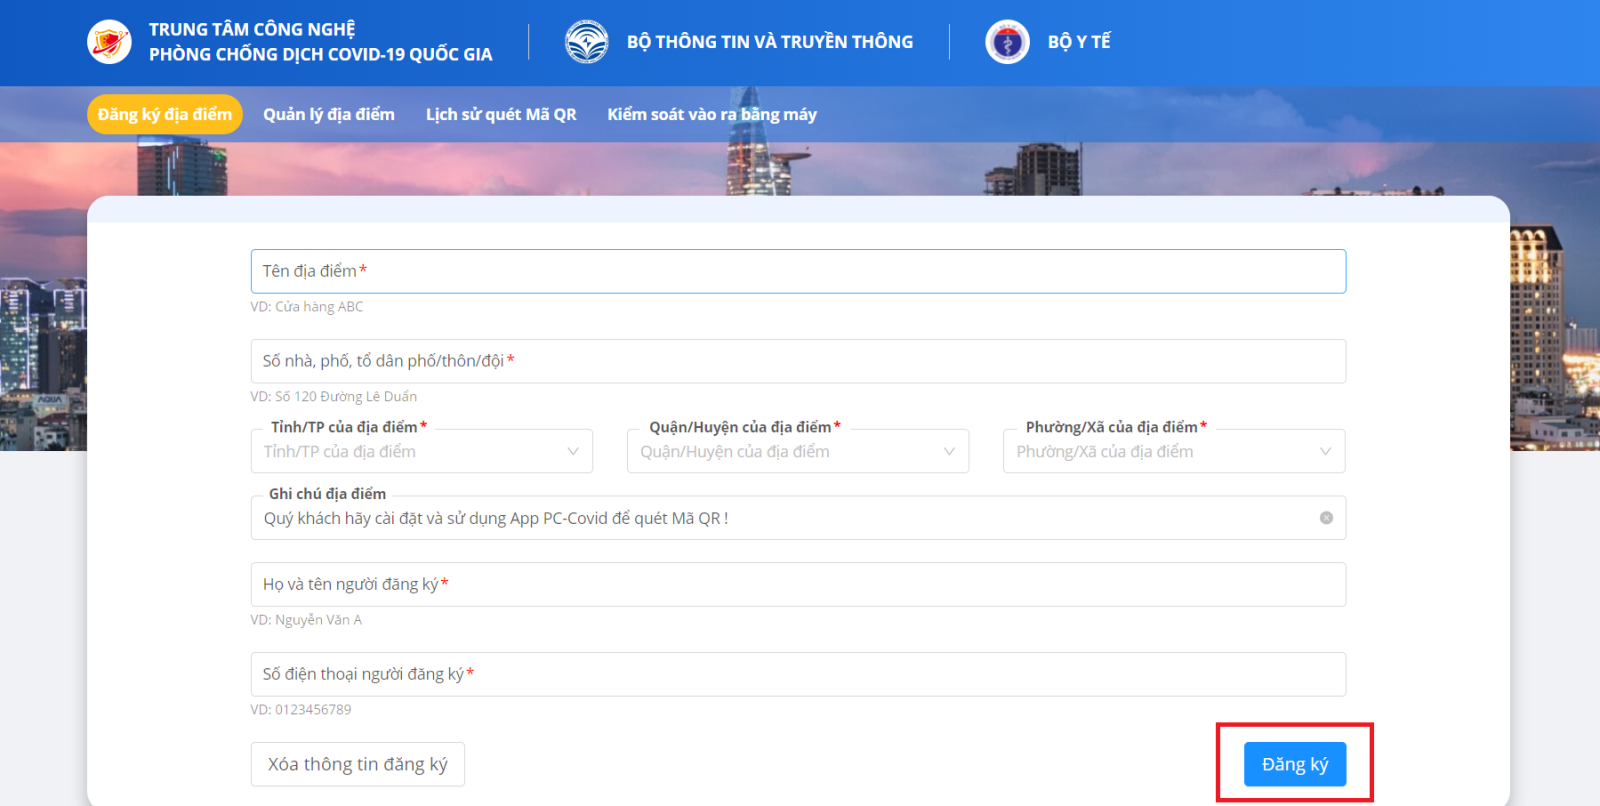Focus the Tên địa điểm input field
Viewport: 1600px width, 806px height.
(x=798, y=271)
